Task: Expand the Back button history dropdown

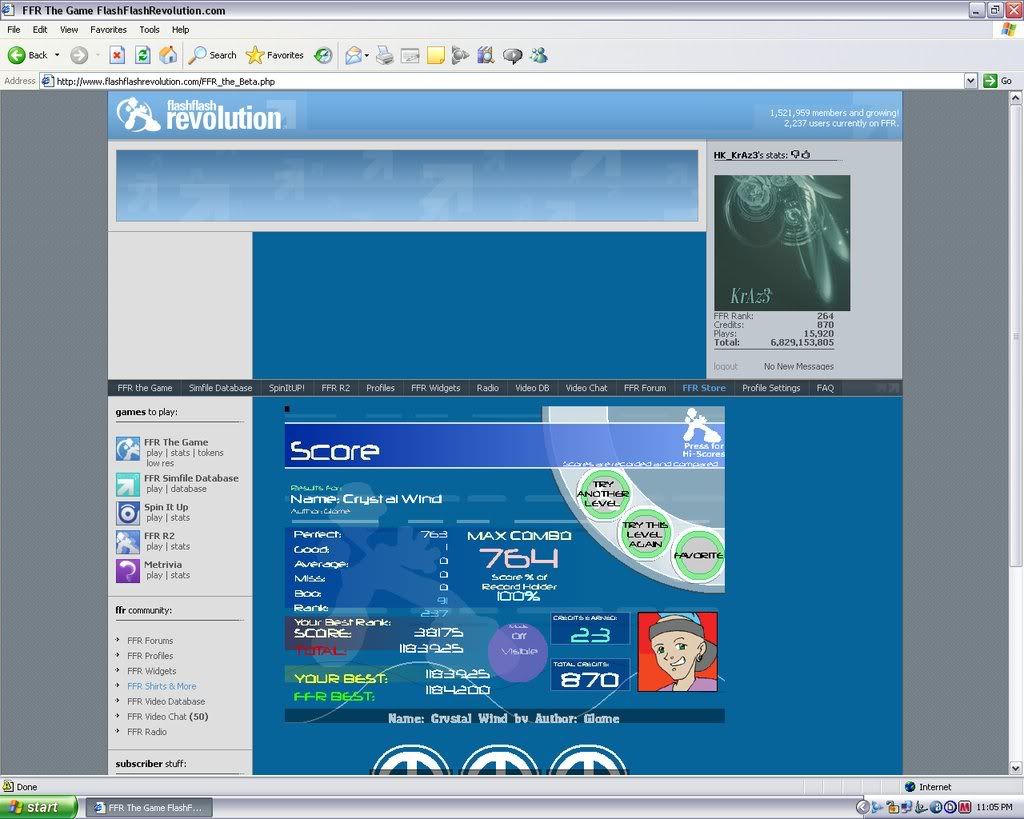Action: [x=57, y=55]
